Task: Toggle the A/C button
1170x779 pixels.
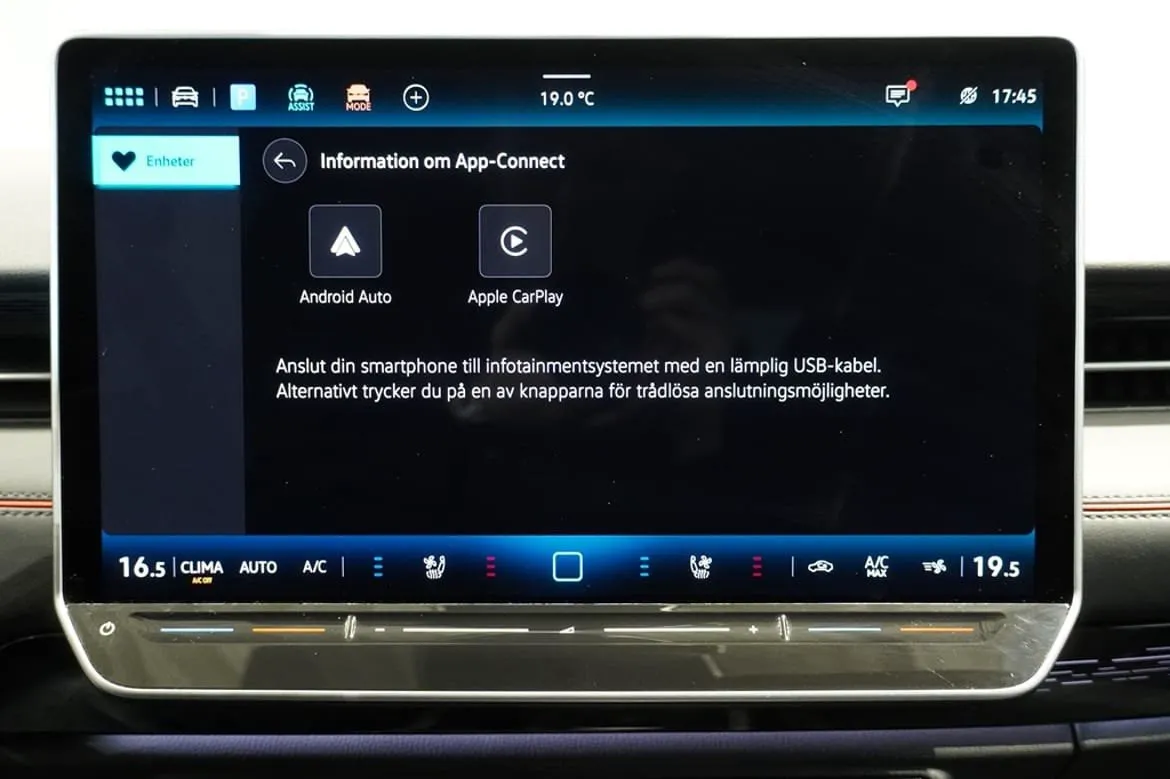Action: 314,567
